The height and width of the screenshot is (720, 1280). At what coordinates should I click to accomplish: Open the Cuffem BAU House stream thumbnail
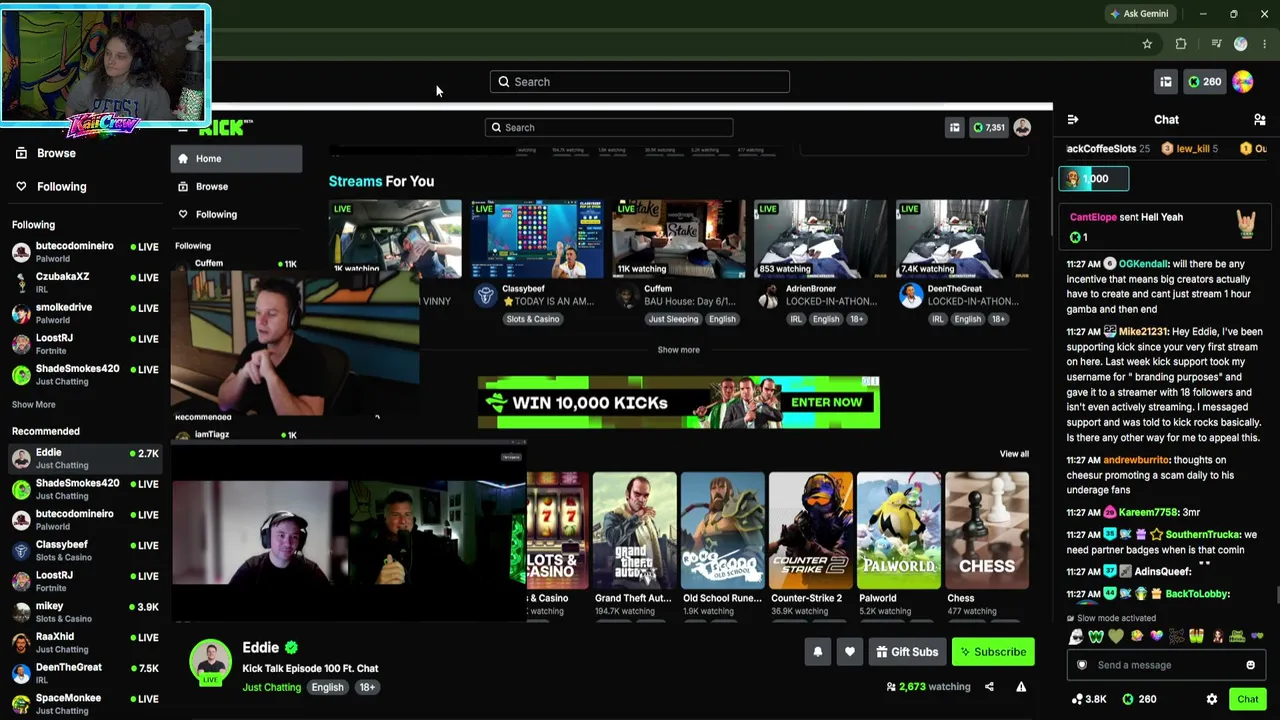point(679,239)
